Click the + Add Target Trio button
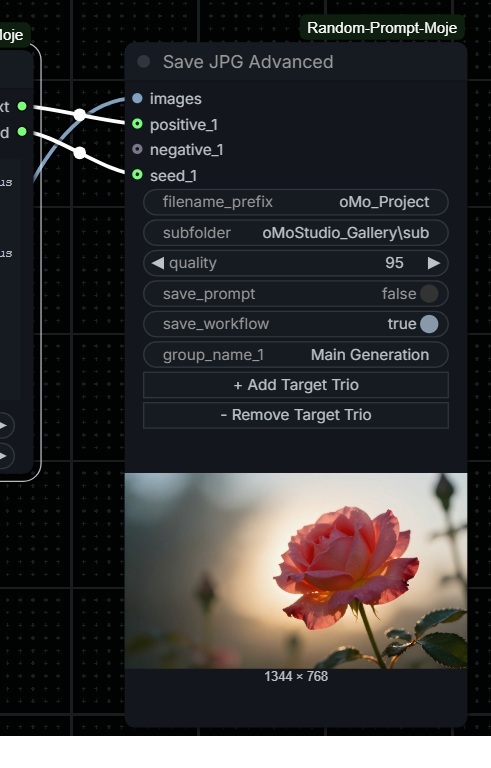Viewport: 491px width, 768px height. [x=295, y=385]
